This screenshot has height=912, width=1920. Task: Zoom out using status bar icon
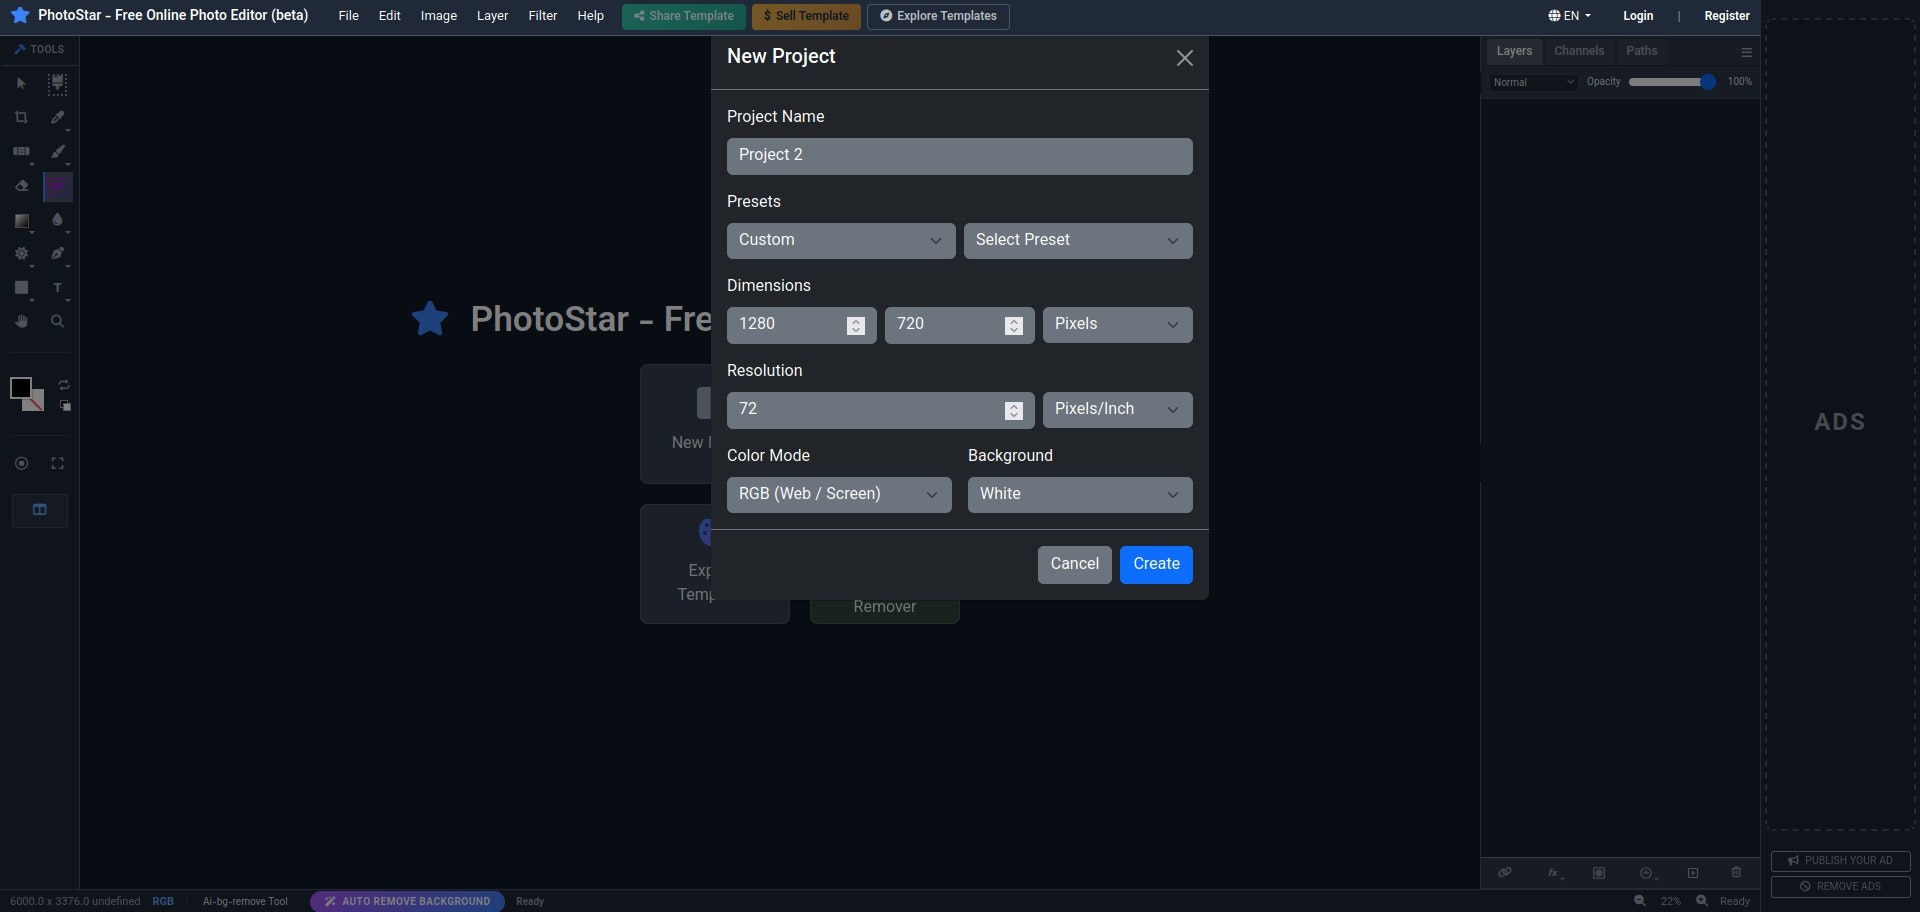[1640, 901]
